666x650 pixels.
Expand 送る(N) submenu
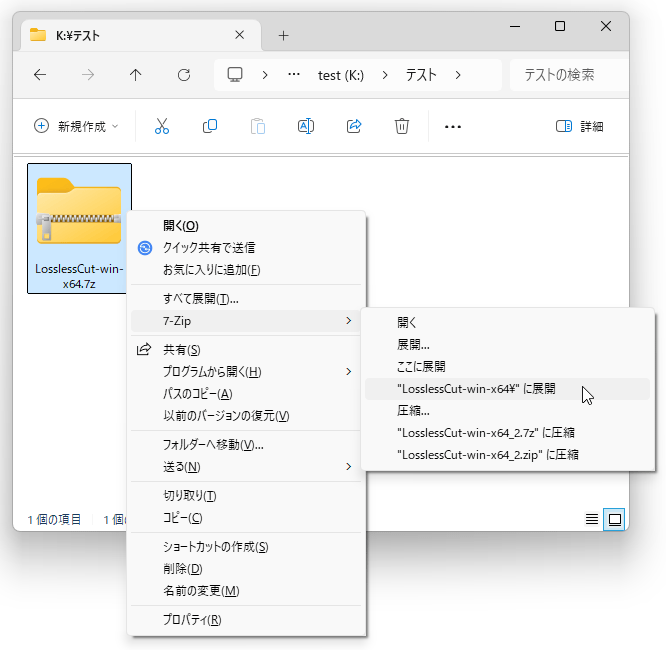coord(246,467)
